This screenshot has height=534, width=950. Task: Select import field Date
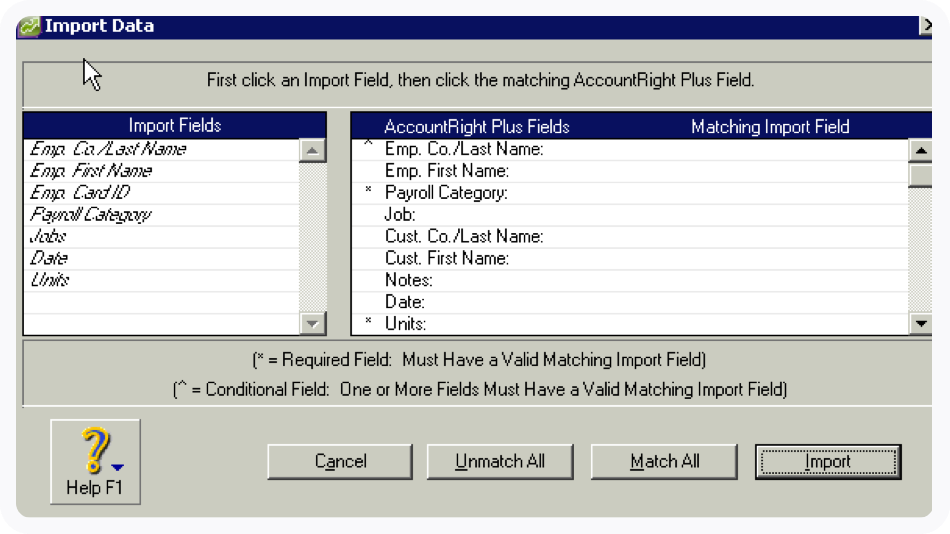click(x=162, y=258)
